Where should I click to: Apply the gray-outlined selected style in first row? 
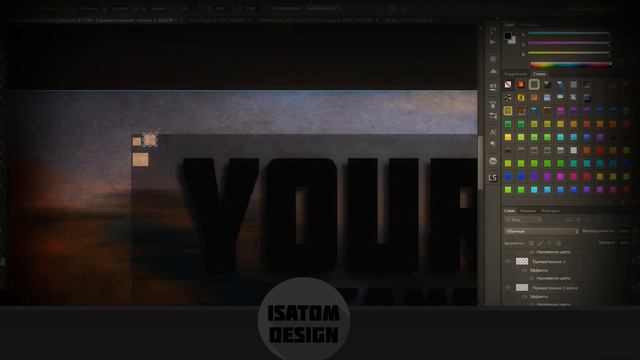534,84
